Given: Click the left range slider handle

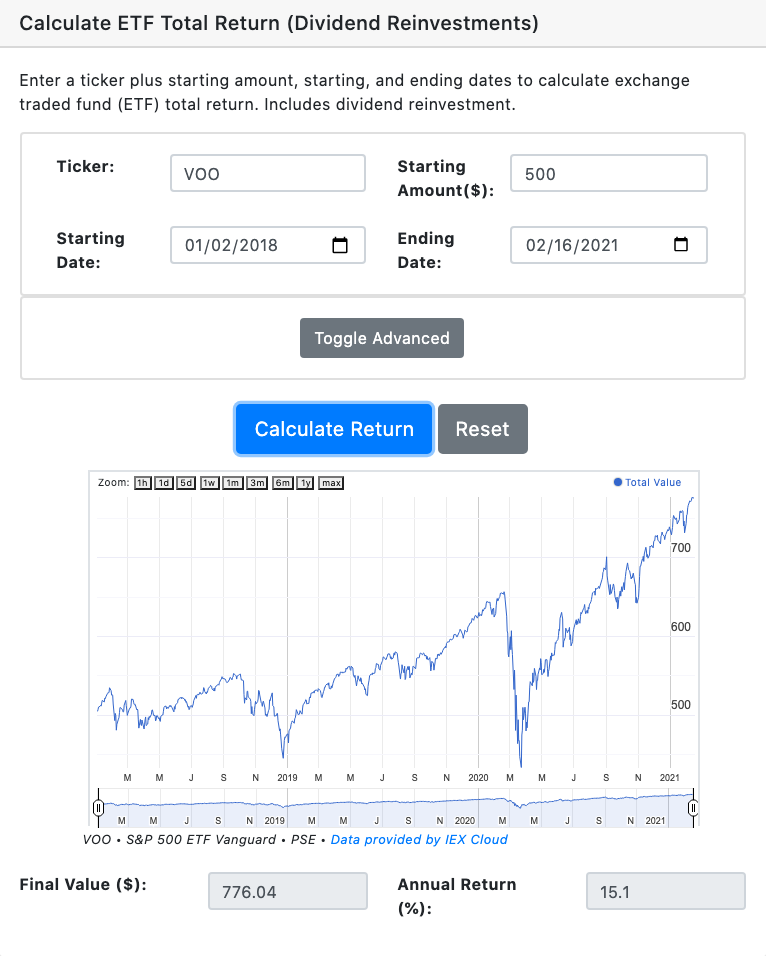Looking at the screenshot, I should (98, 808).
